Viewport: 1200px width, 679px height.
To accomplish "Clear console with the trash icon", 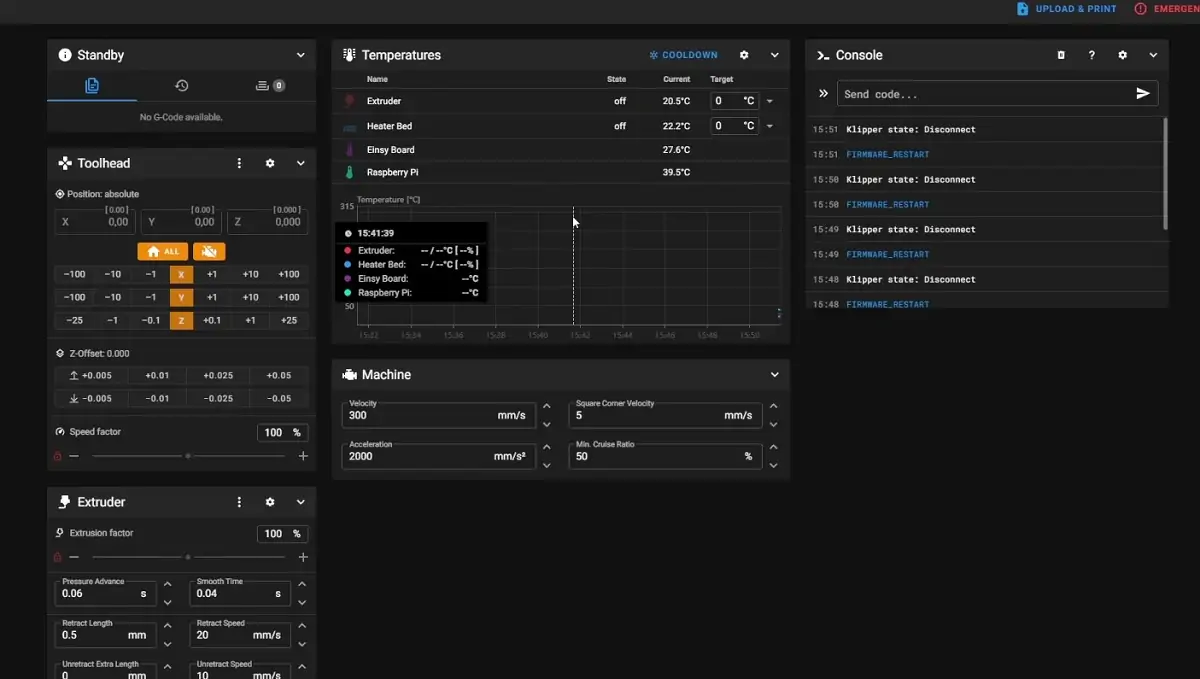I will tap(1061, 55).
